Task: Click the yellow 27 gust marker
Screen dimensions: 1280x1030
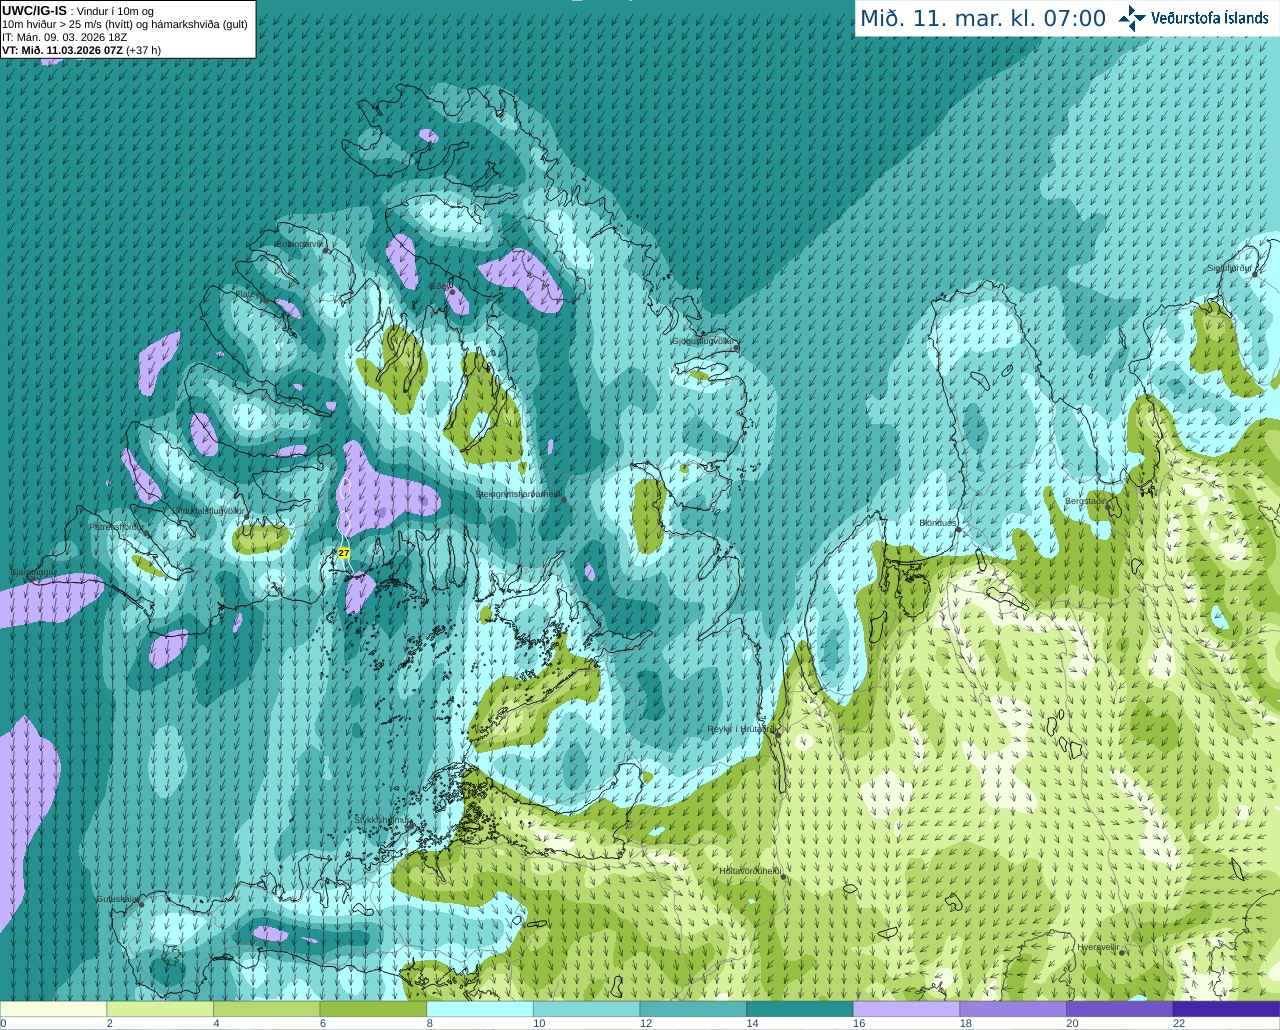Action: pos(344,553)
